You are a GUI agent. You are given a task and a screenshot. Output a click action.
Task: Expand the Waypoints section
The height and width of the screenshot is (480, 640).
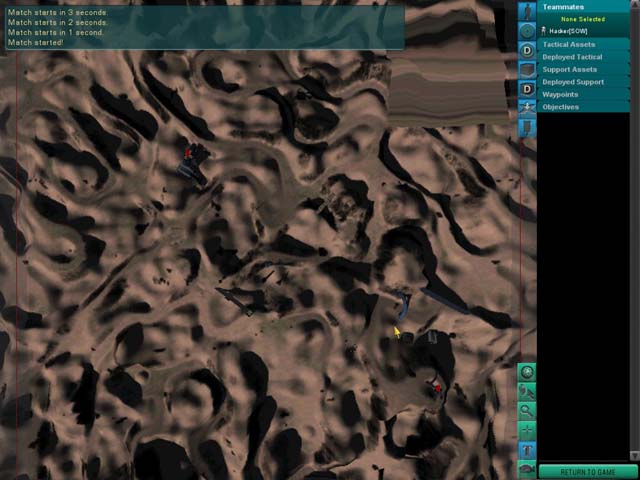[584, 95]
